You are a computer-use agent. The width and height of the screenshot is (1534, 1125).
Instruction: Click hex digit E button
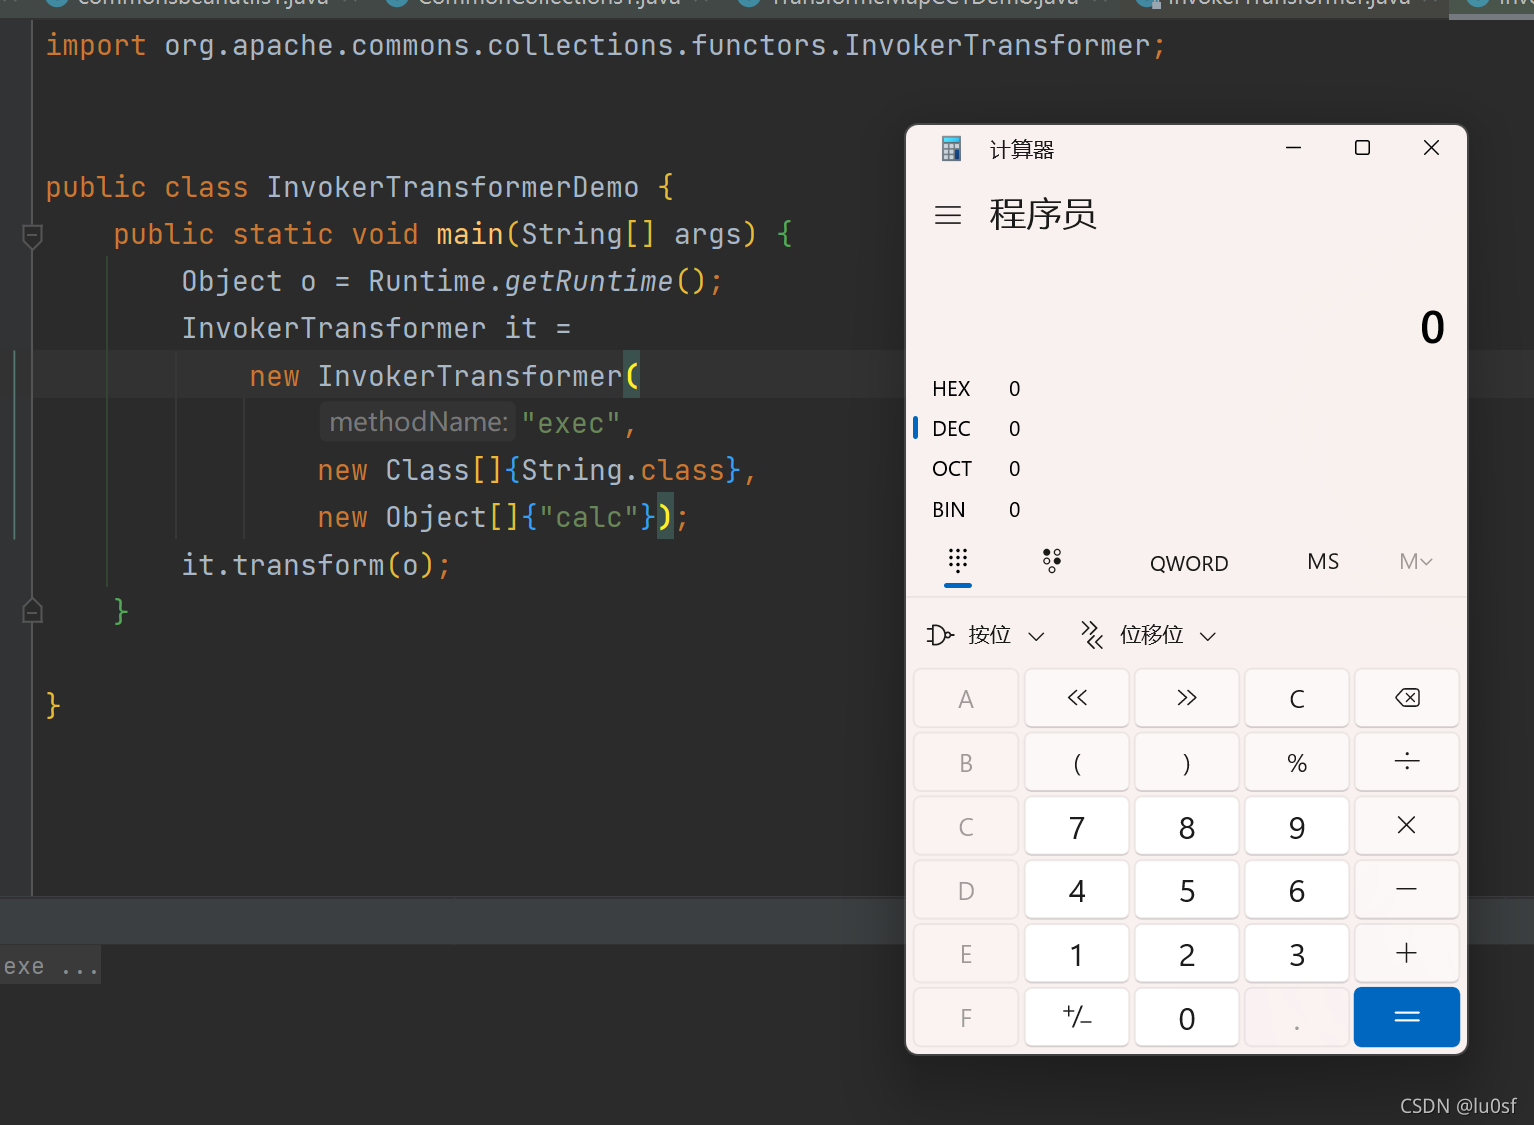966,954
